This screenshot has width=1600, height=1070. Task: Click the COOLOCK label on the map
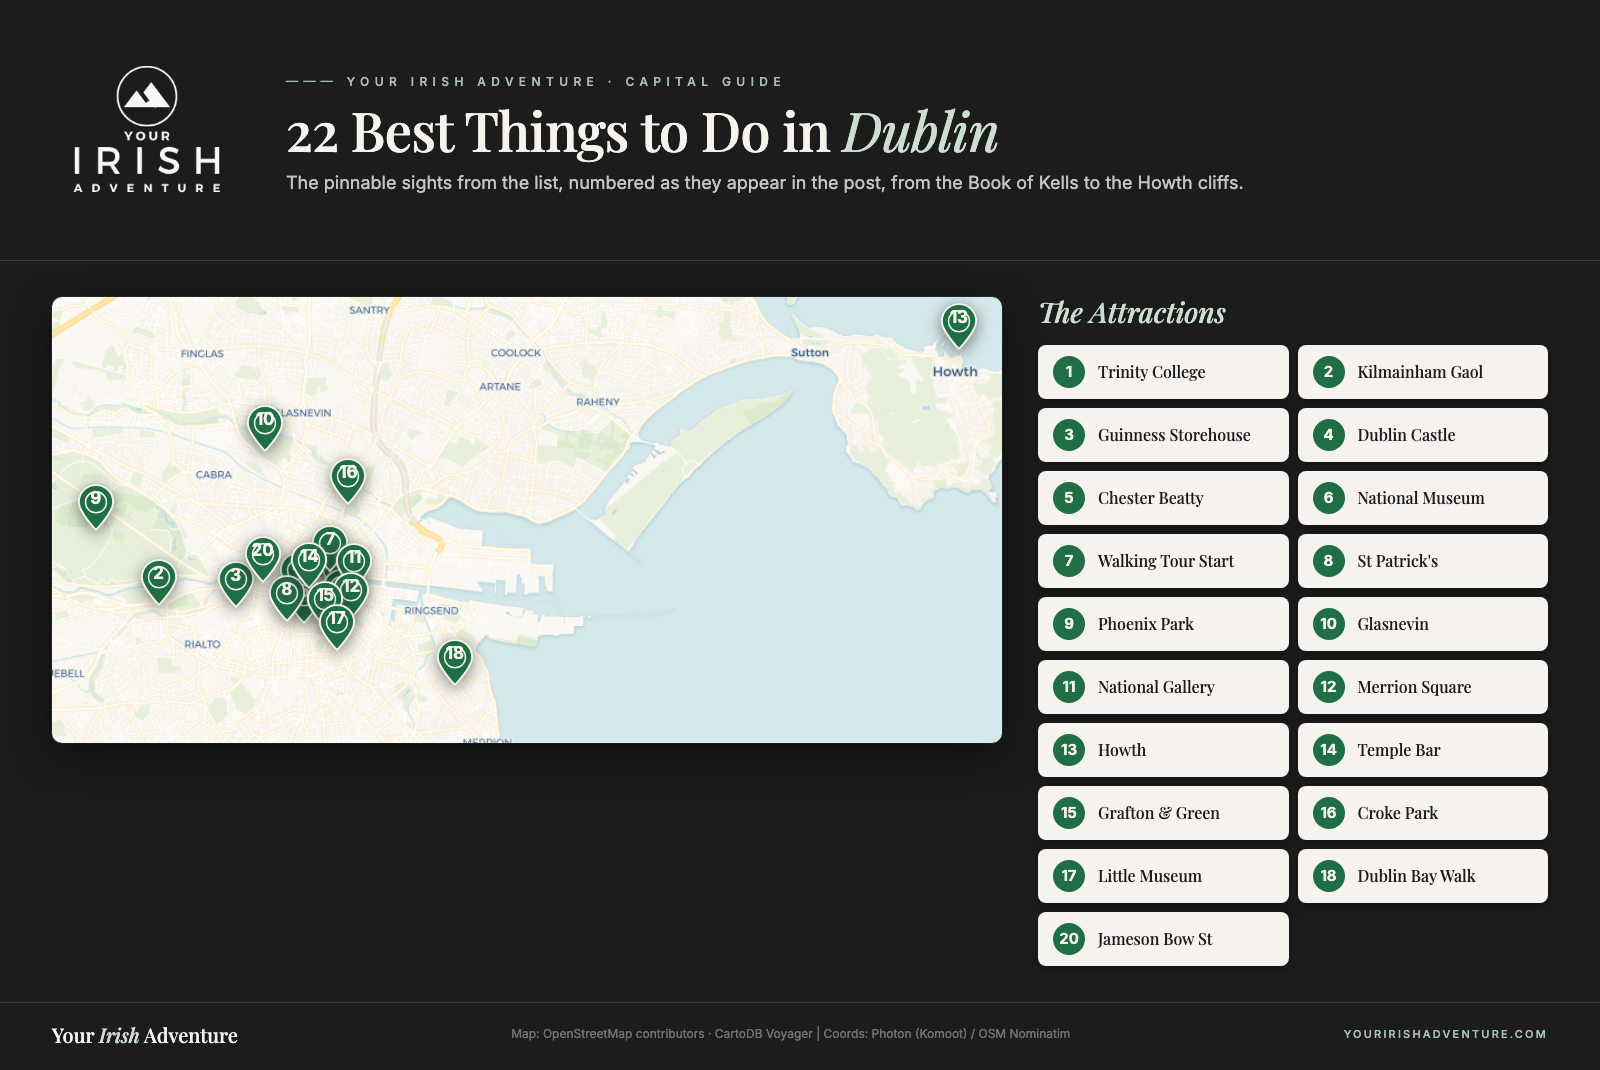coord(516,352)
